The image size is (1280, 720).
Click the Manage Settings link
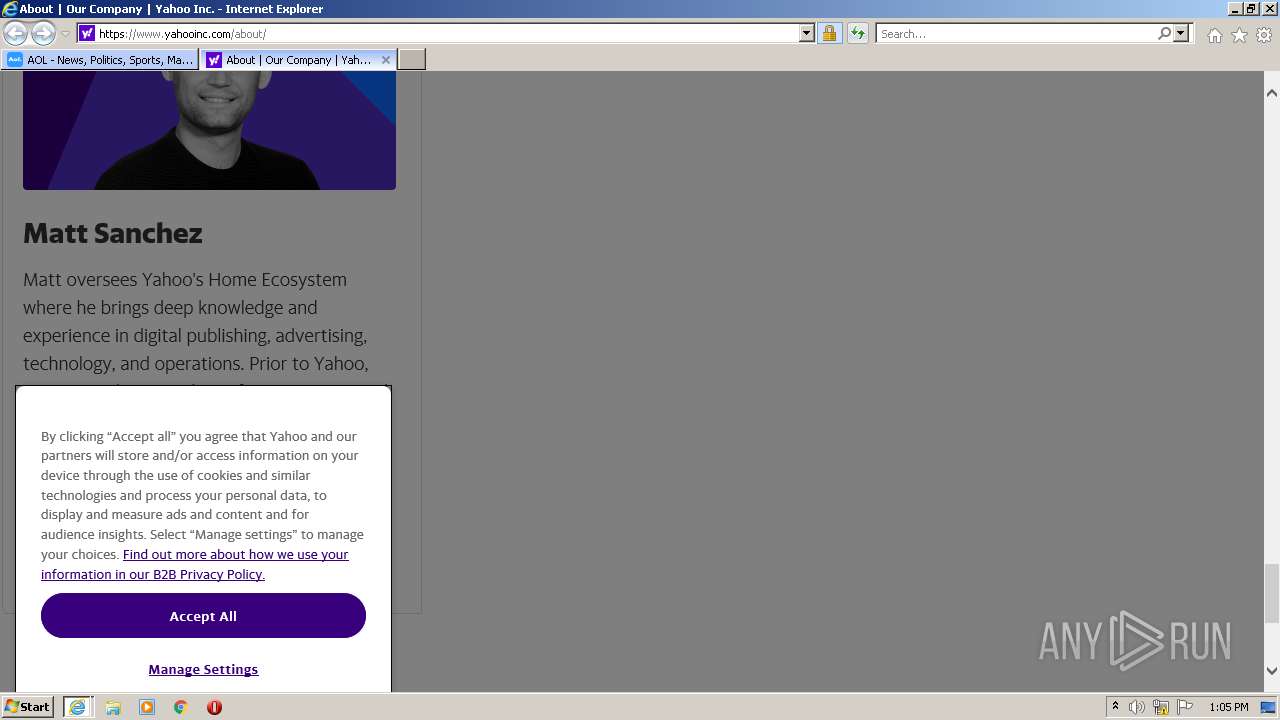(x=203, y=669)
